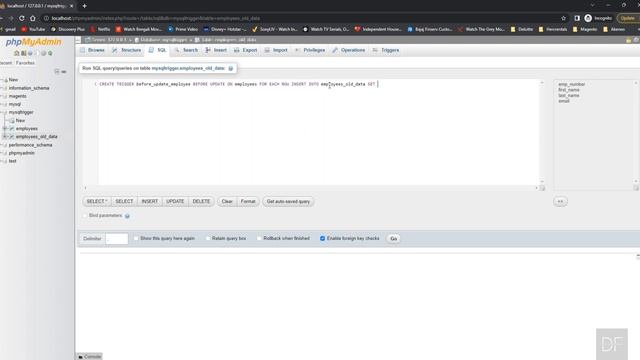Image resolution: width=640 pixels, height=360 pixels.
Task: Click Format button
Action: pos(248,202)
